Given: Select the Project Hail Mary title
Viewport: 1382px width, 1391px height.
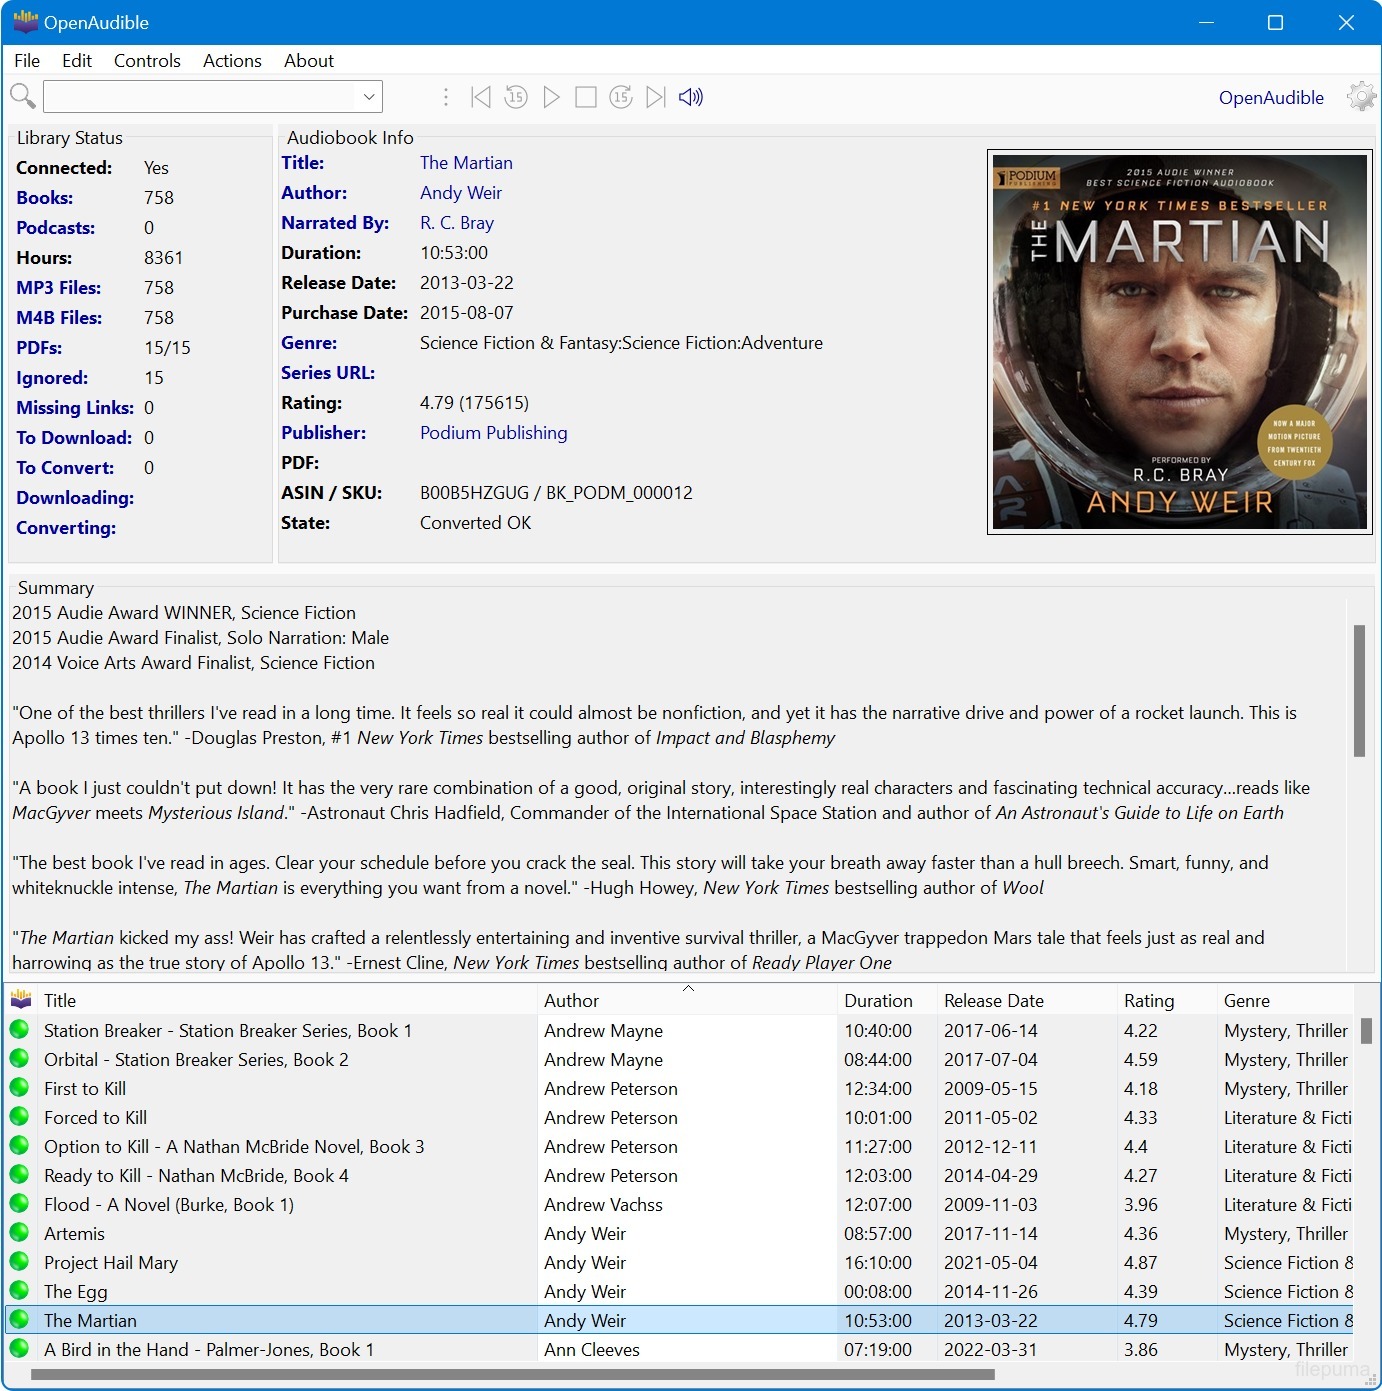Looking at the screenshot, I should pyautogui.click(x=111, y=1263).
